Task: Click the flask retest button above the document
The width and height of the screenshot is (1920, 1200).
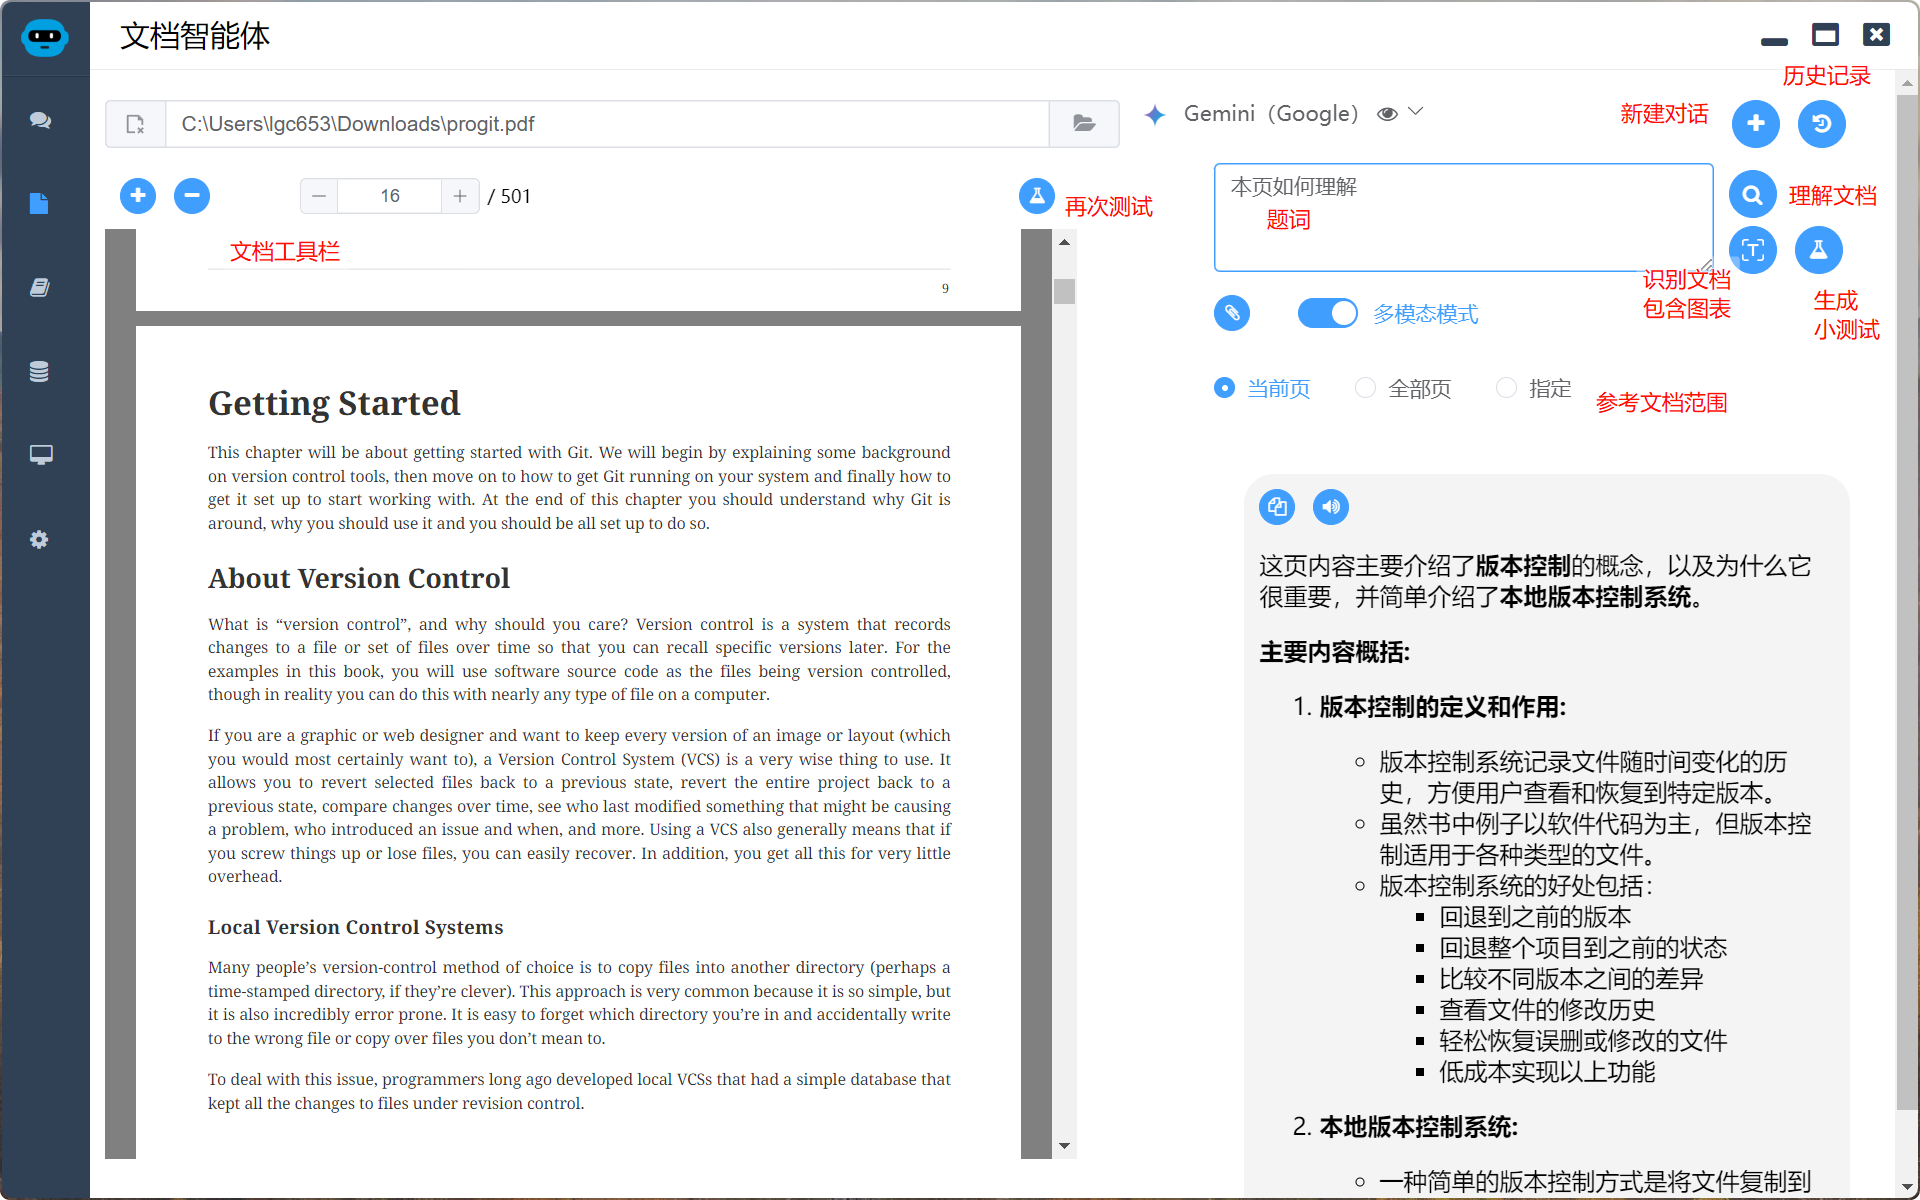Action: pos(1037,196)
